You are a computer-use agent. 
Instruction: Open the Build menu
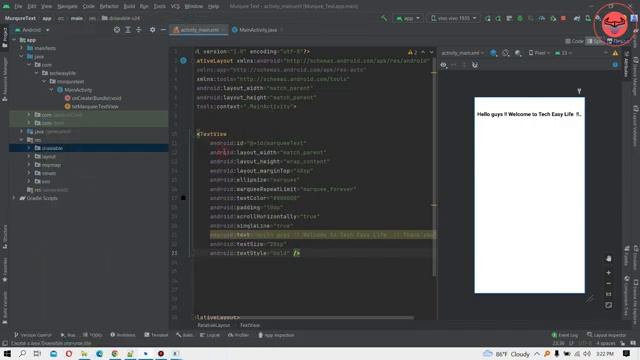click(x=129, y=6)
